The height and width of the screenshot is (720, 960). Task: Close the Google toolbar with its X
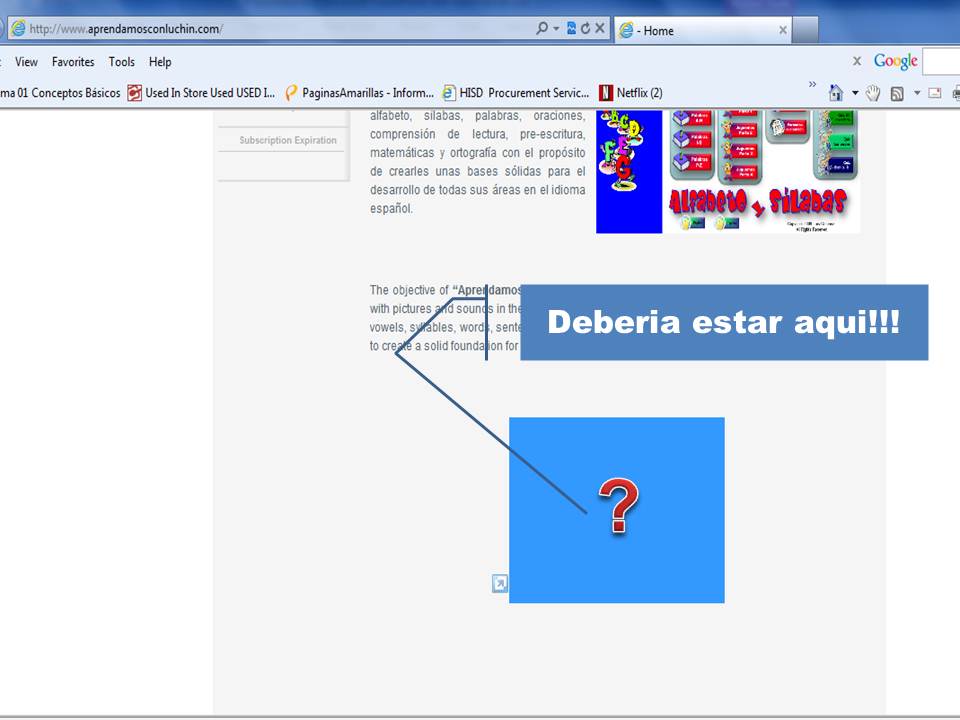click(x=857, y=61)
